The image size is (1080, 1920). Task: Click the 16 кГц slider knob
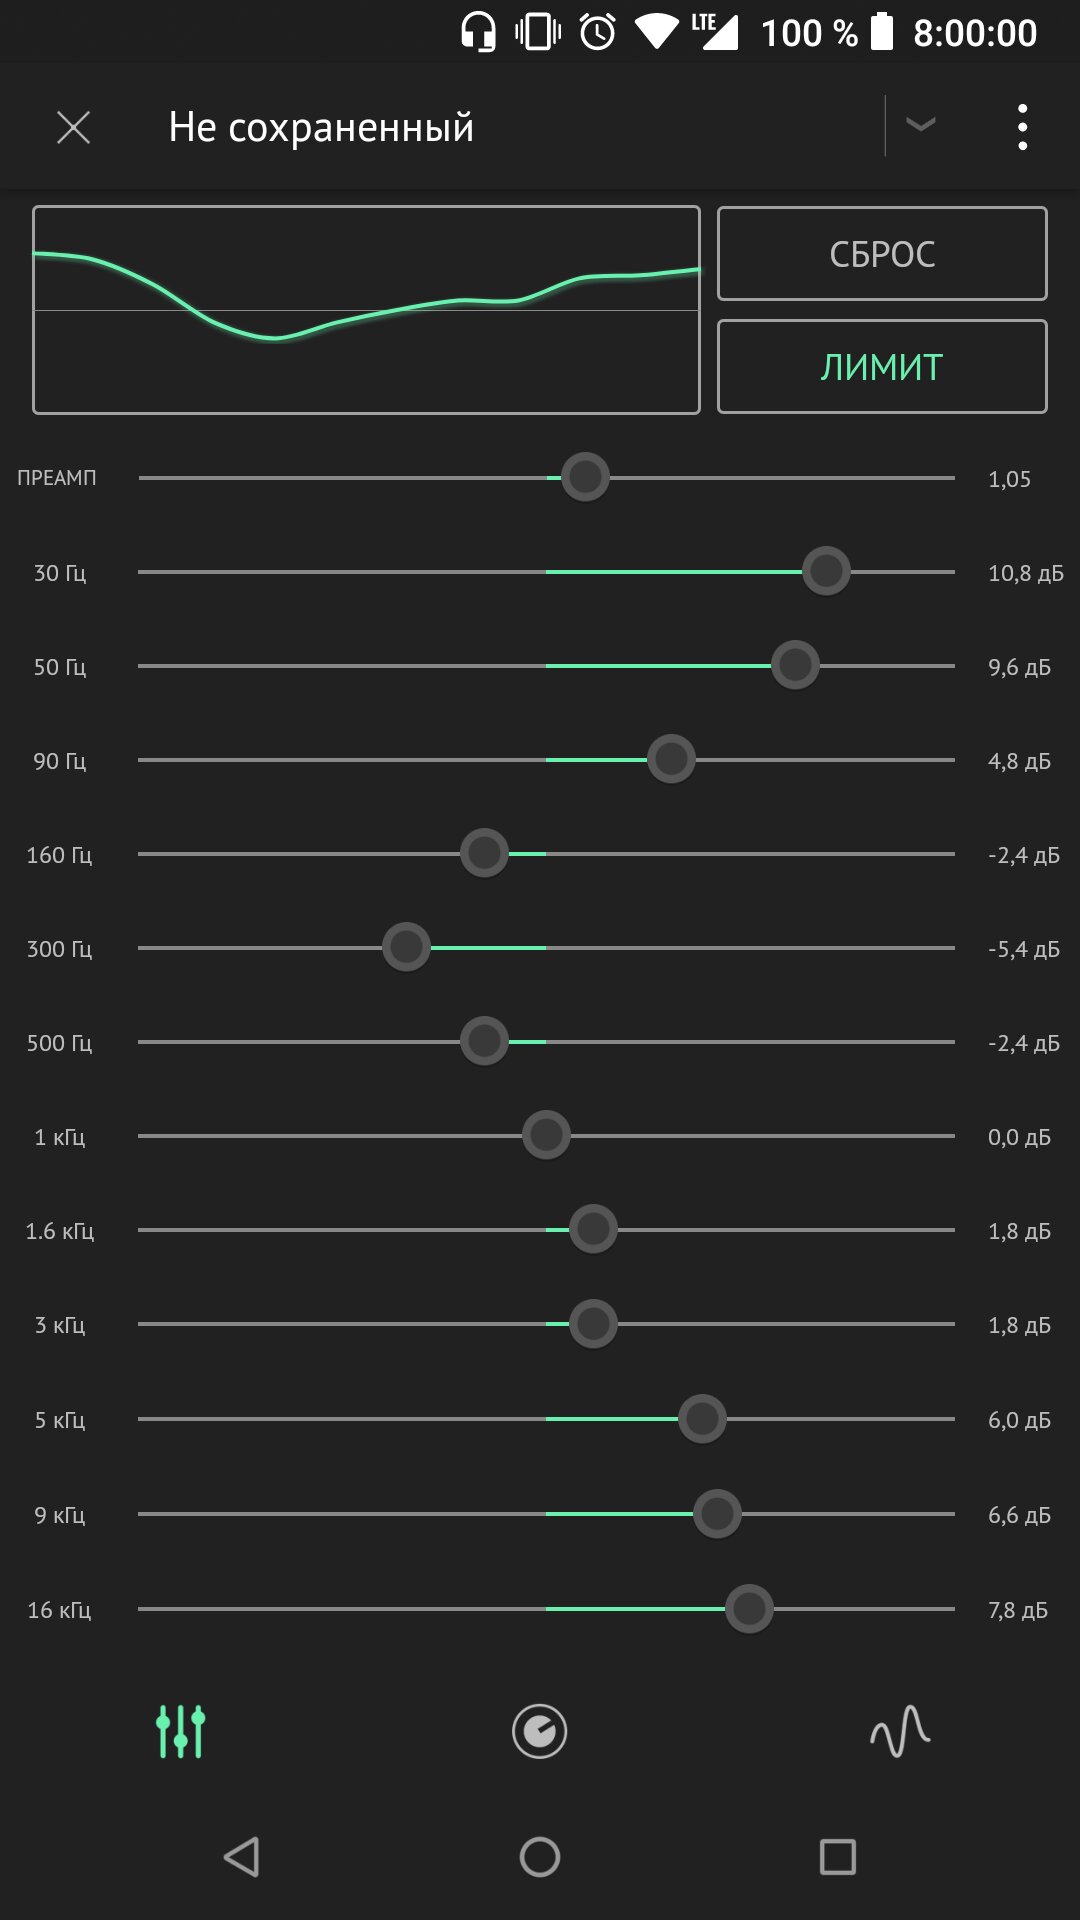749,1609
